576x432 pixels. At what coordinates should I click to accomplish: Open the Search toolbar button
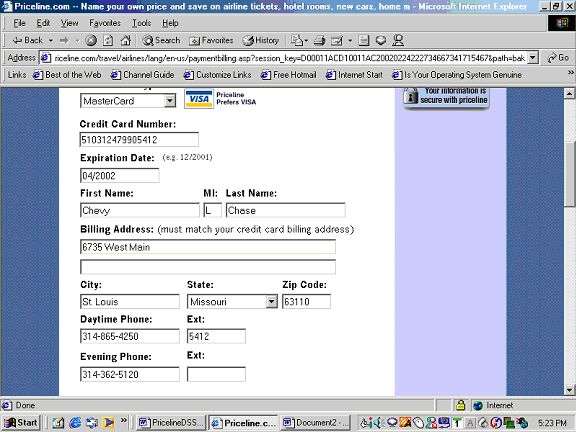click(161, 40)
